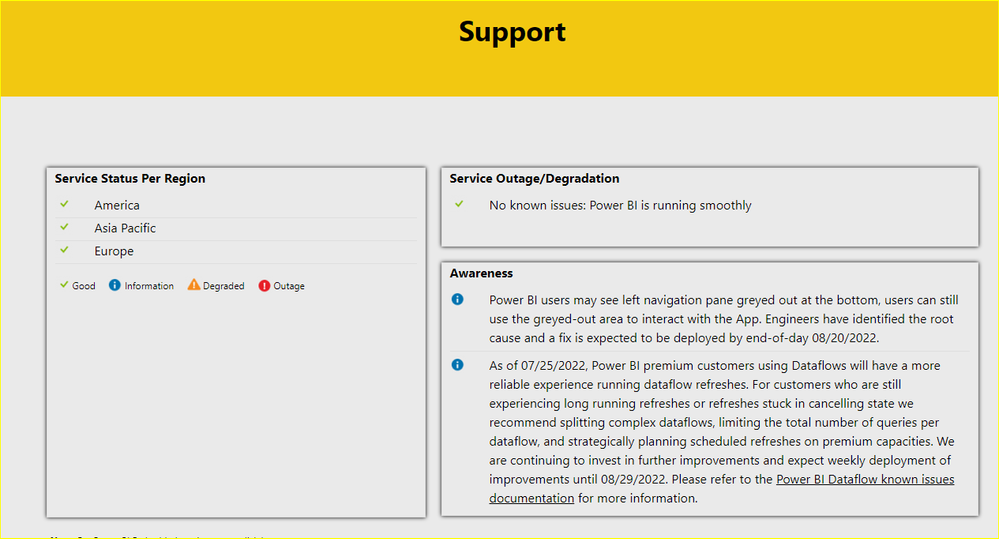The image size is (999, 539).
Task: Click the Information legend label
Action: pos(149,286)
